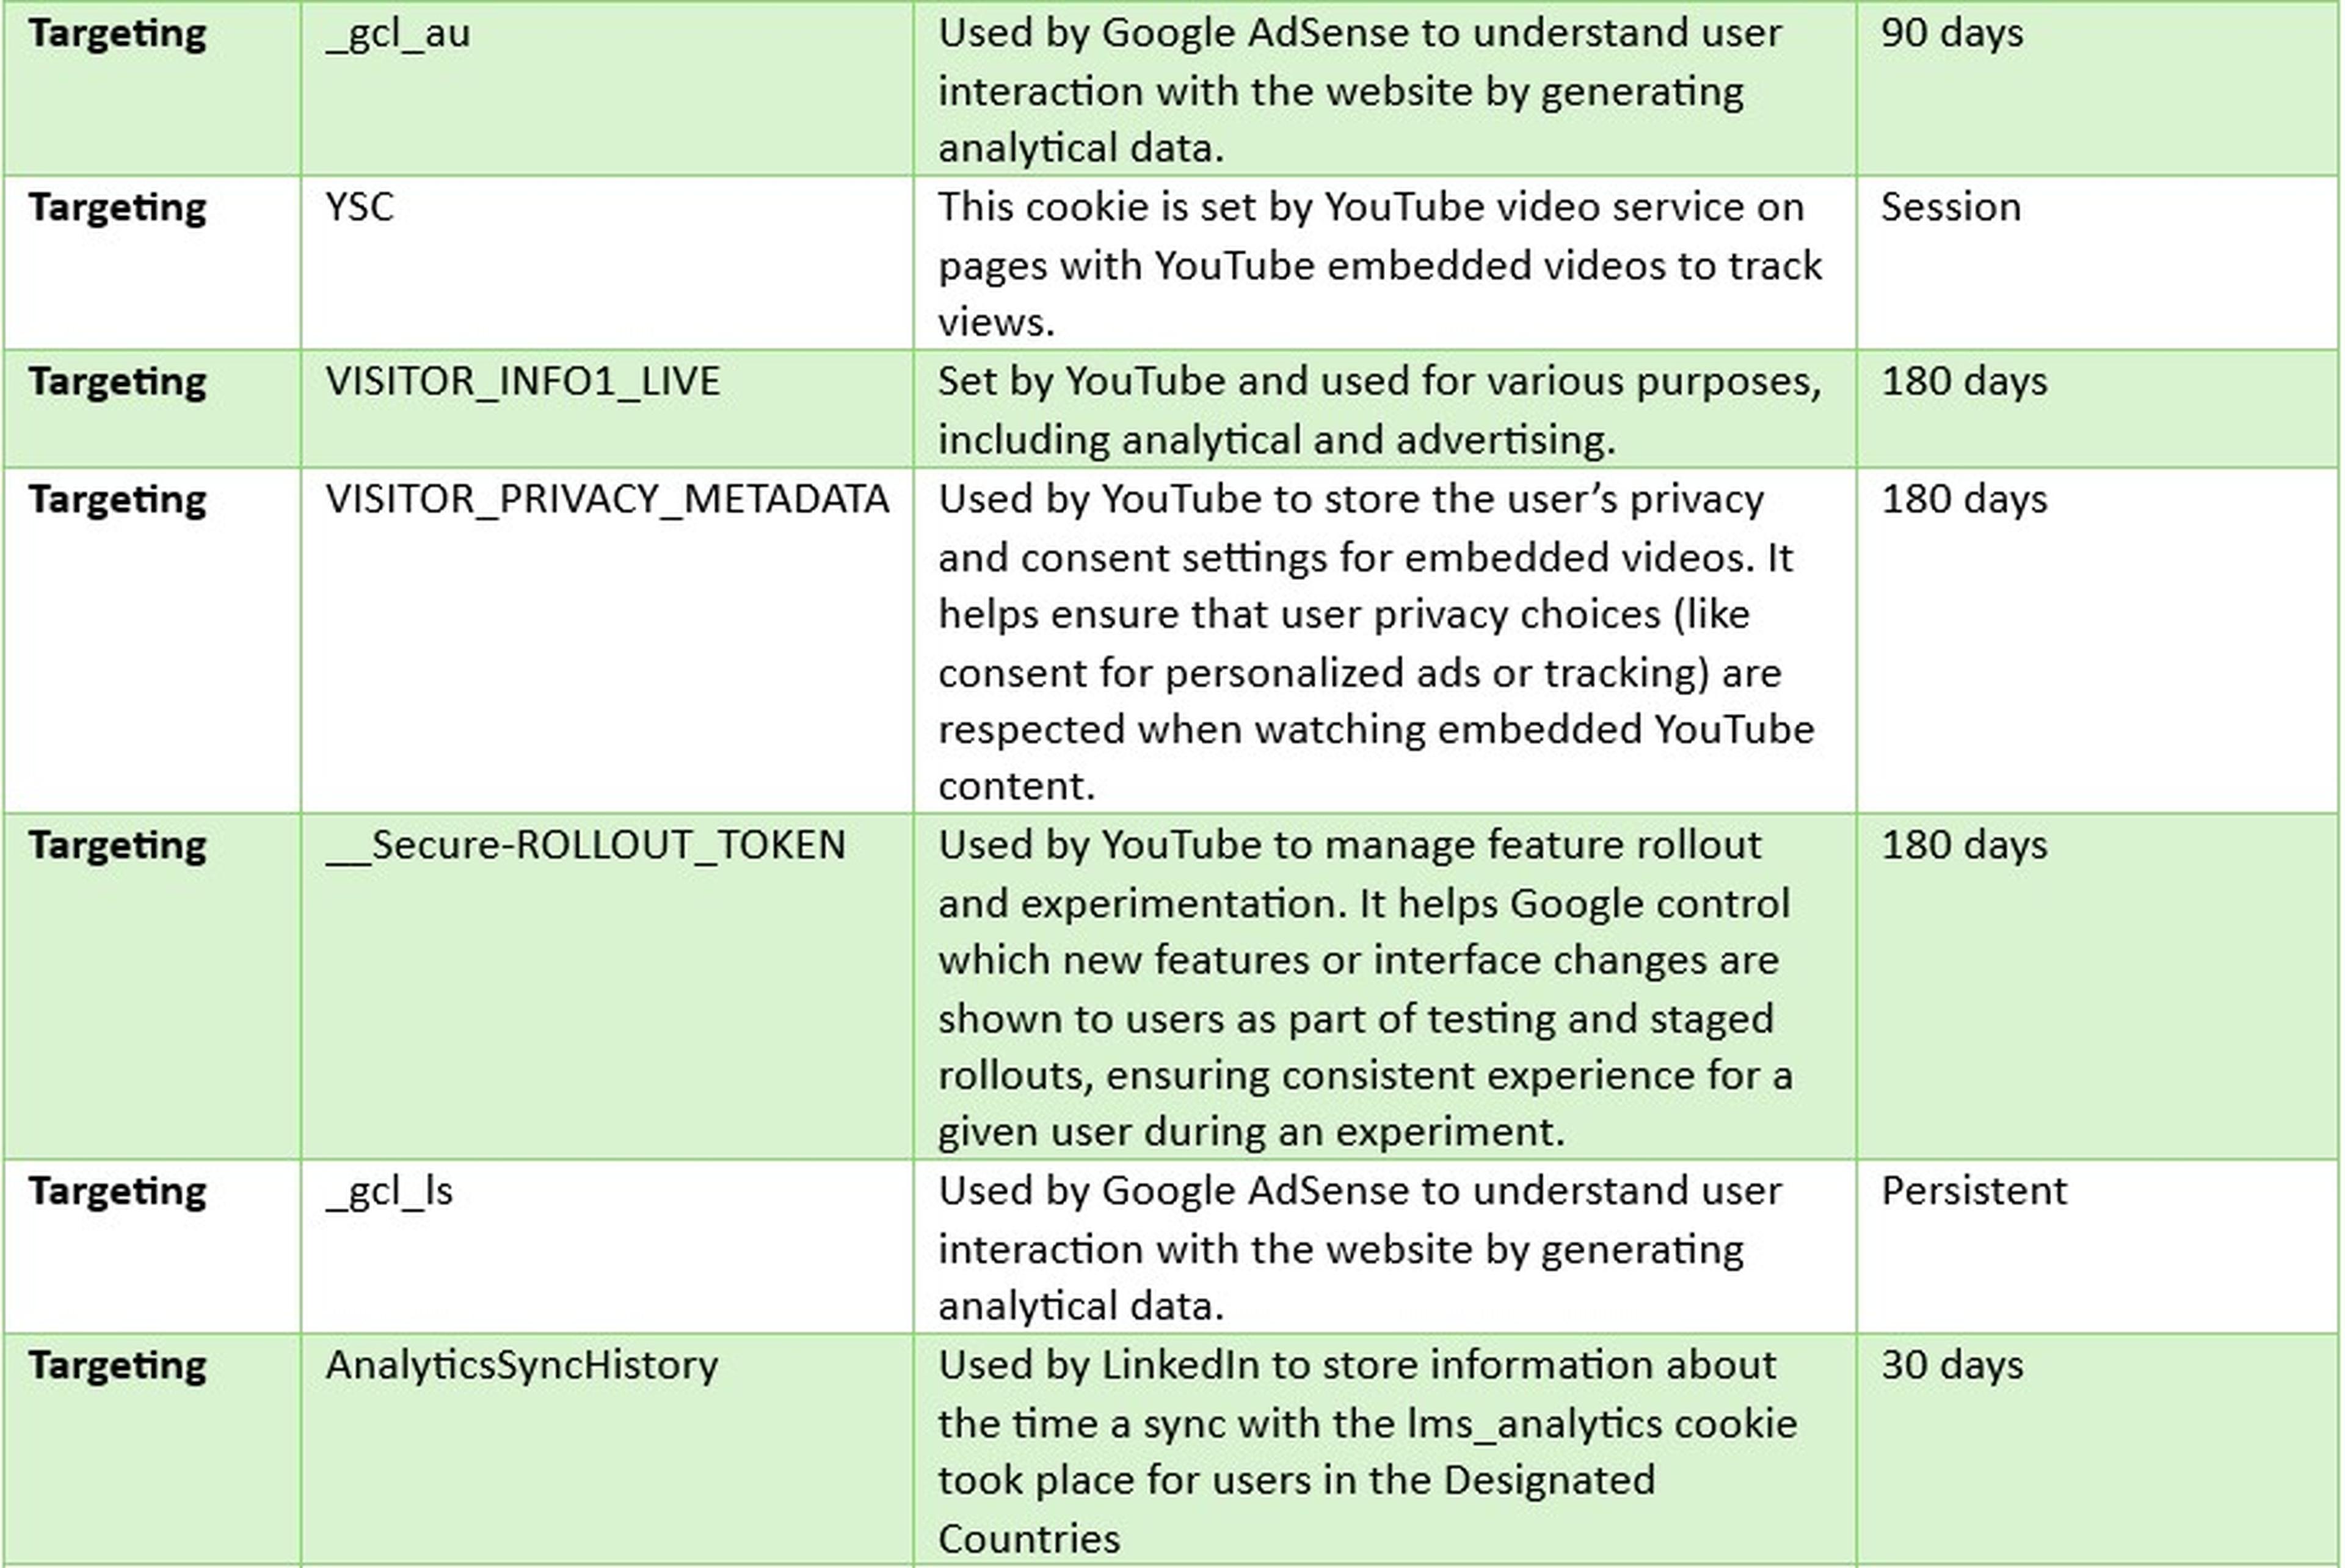The image size is (2345, 1568).
Task: Click the LinkedIn lms_analytics description text
Action: (x=1366, y=1423)
